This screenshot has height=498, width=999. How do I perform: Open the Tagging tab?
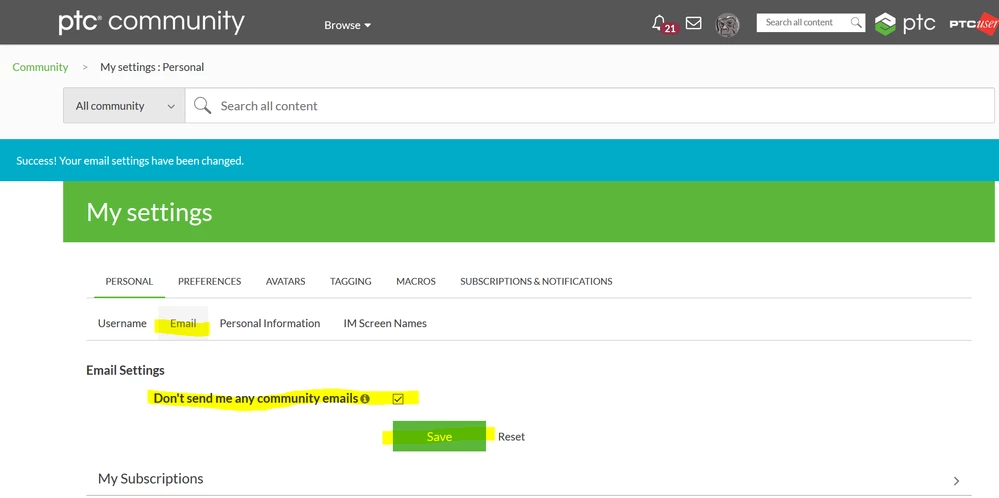point(350,281)
